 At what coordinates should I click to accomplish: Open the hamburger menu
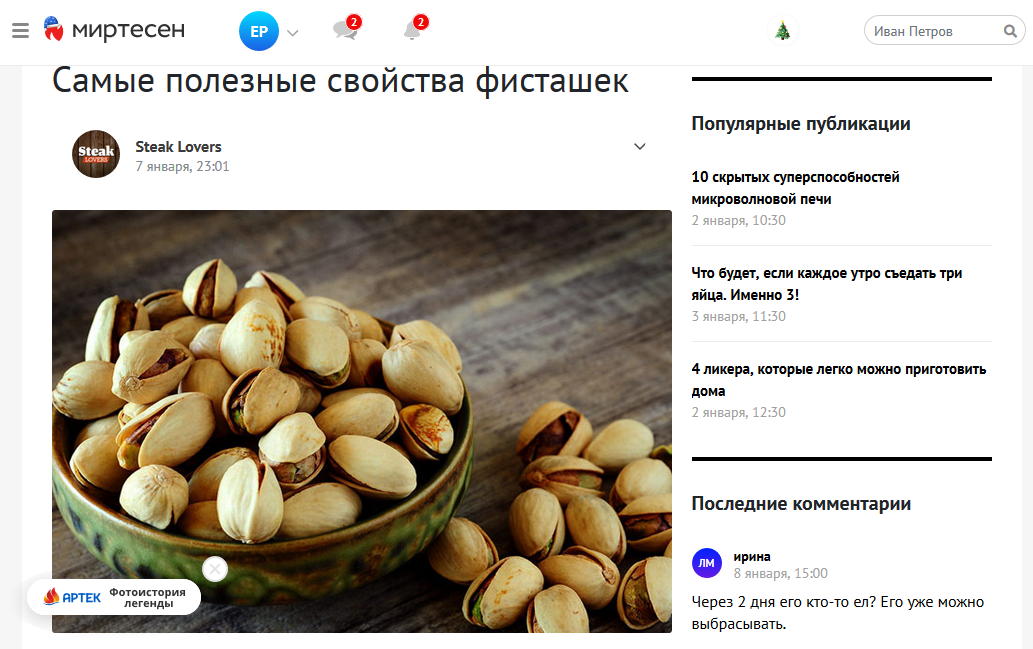tap(20, 30)
